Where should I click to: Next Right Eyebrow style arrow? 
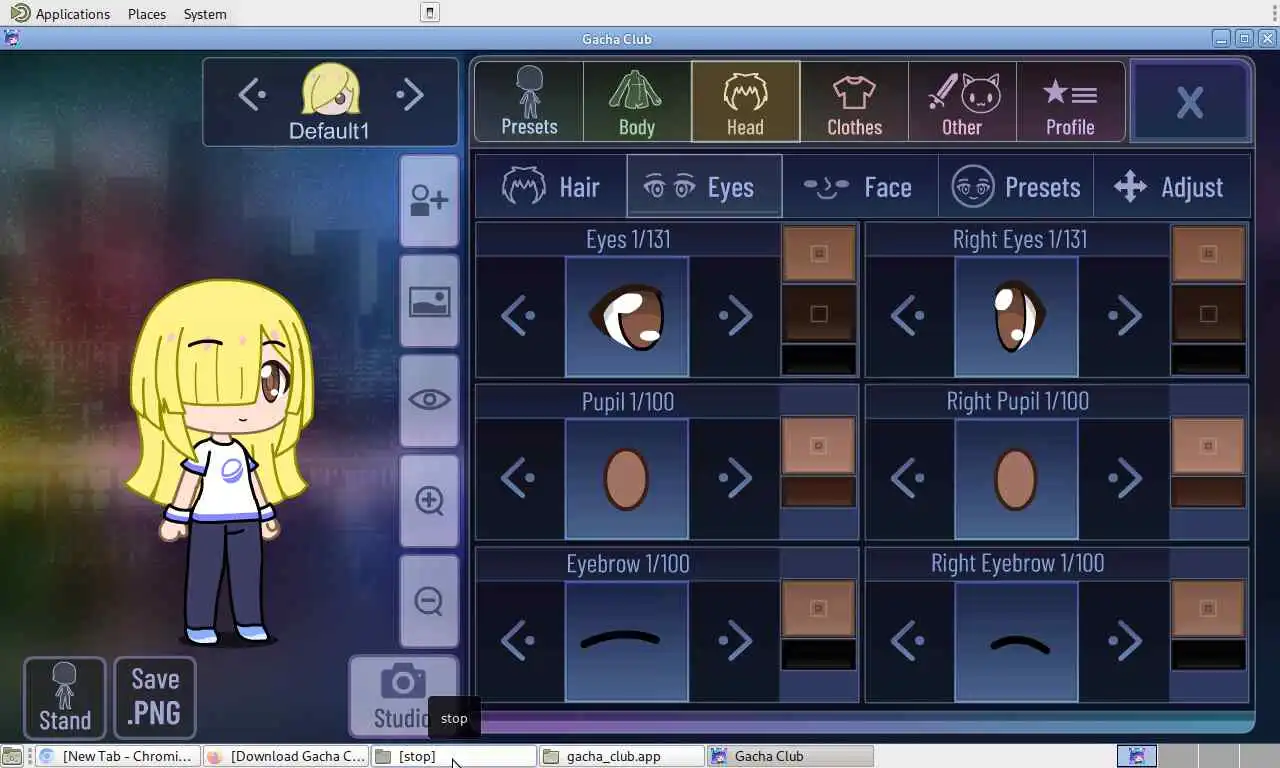tap(1124, 640)
